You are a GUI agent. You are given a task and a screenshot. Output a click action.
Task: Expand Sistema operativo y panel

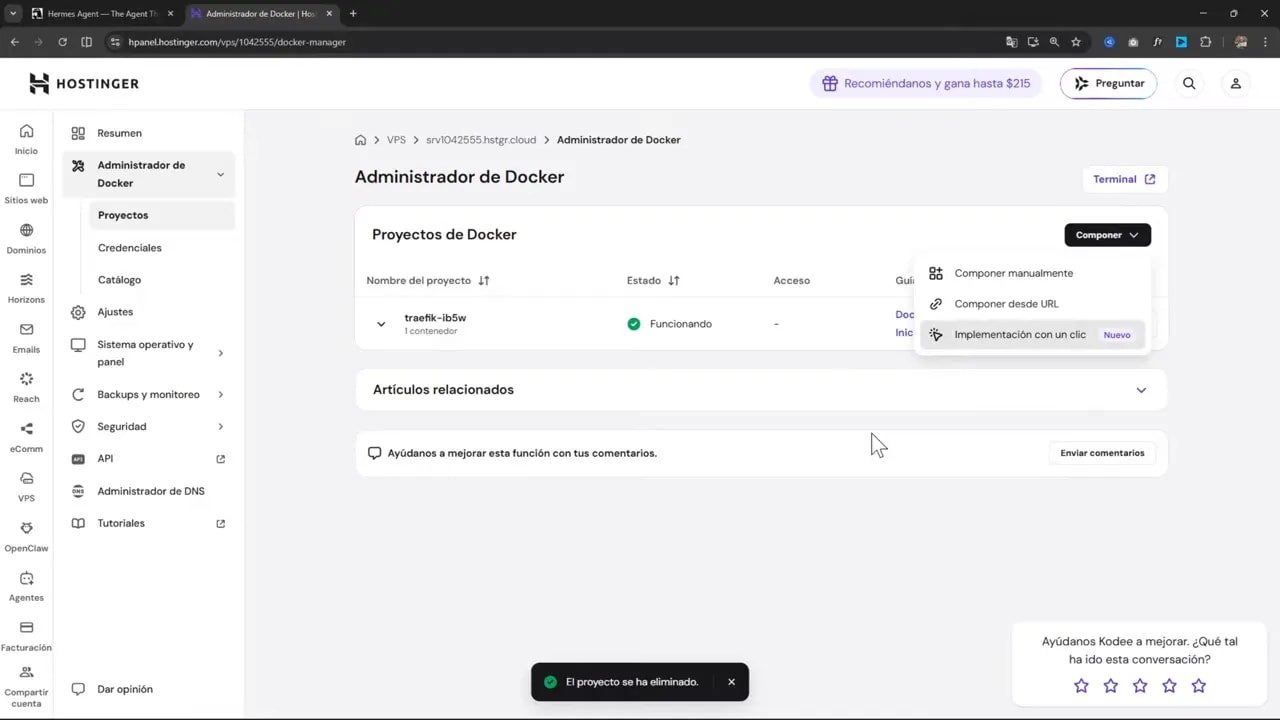click(x=221, y=353)
